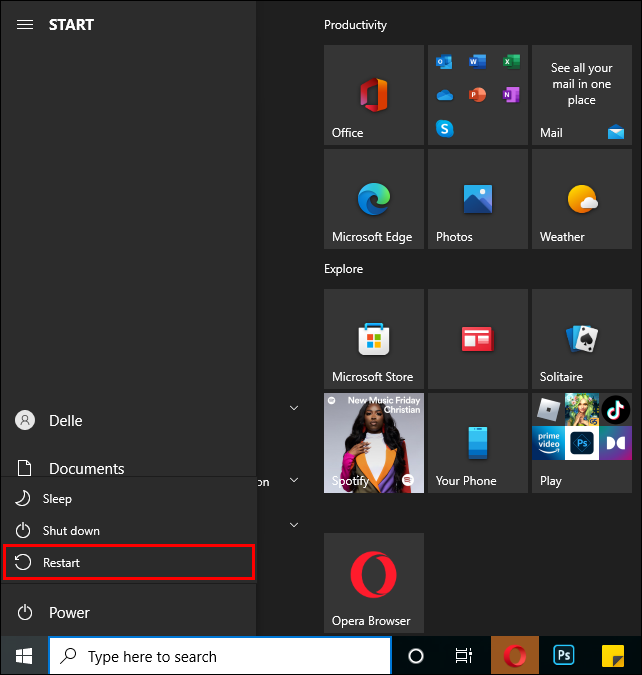Choose Restart from the power menu
This screenshot has width=642, height=675.
(x=128, y=563)
